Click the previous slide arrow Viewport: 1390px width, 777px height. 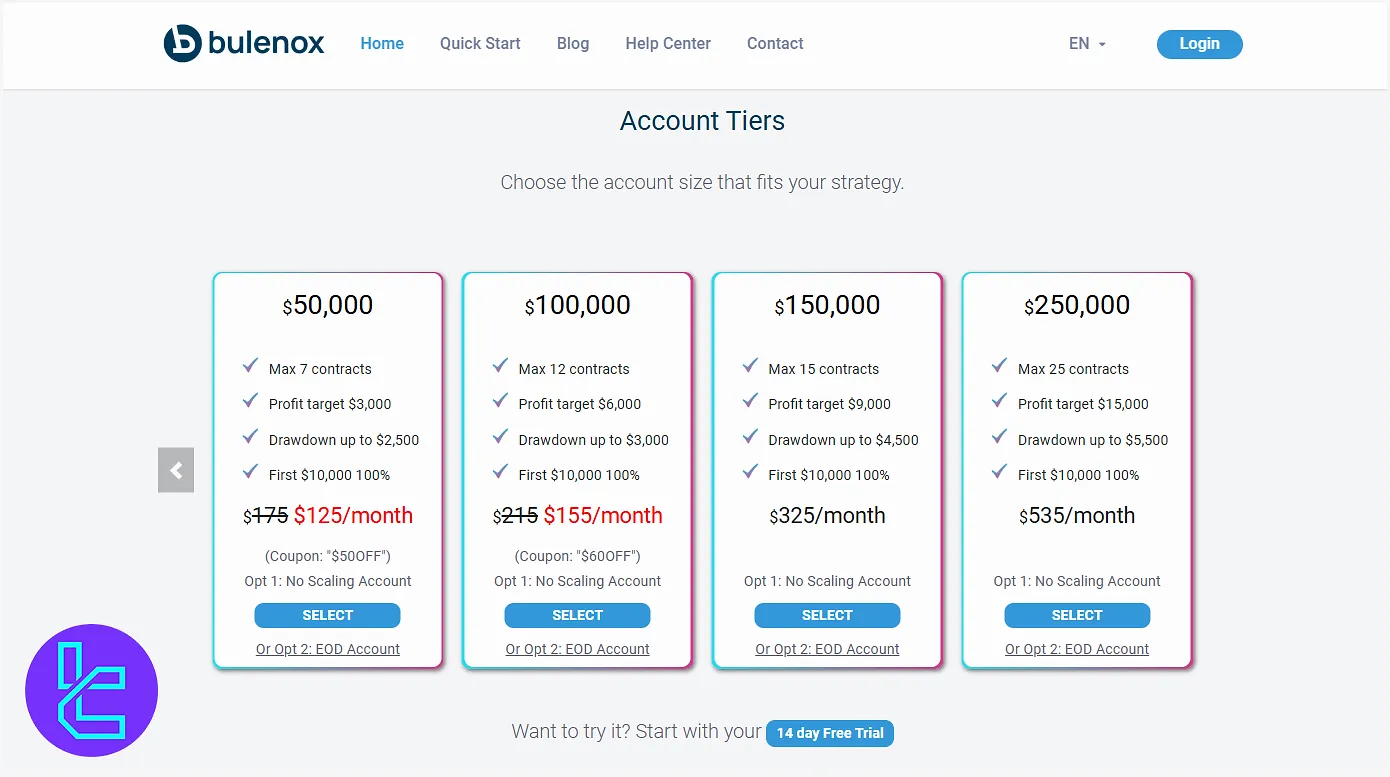tap(176, 470)
